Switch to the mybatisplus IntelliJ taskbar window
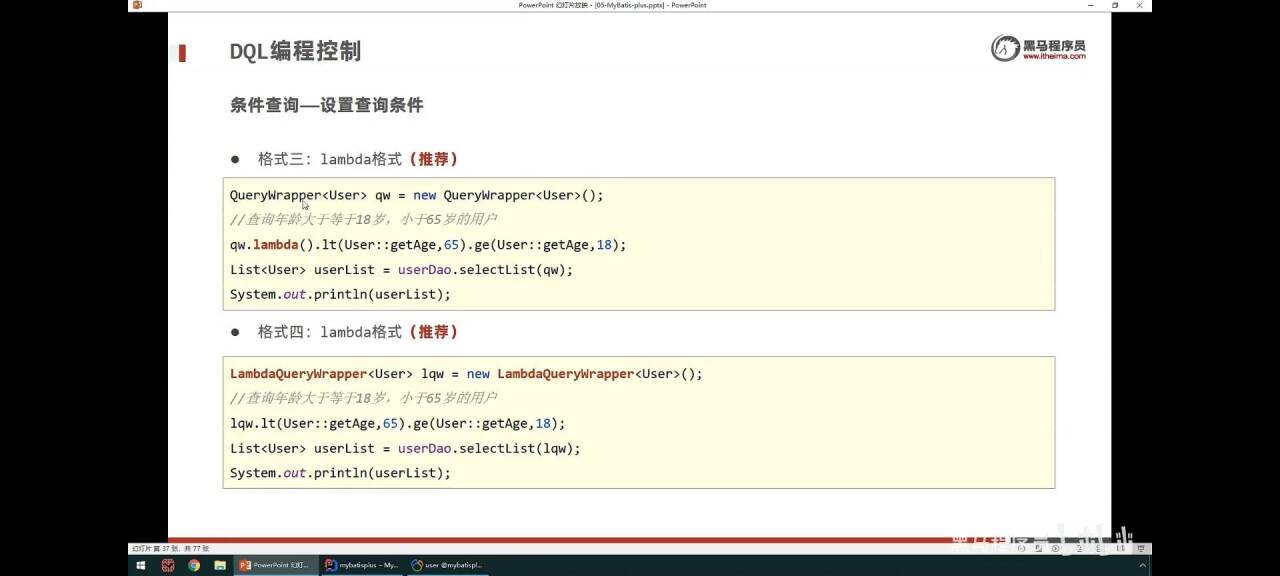Image resolution: width=1280 pixels, height=576 pixels. coord(363,565)
